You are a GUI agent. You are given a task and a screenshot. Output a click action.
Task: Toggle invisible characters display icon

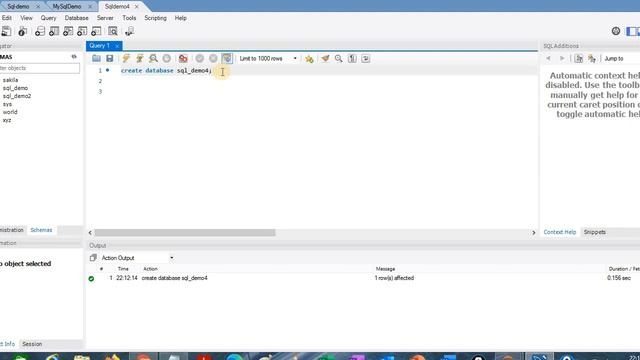tap(352, 58)
